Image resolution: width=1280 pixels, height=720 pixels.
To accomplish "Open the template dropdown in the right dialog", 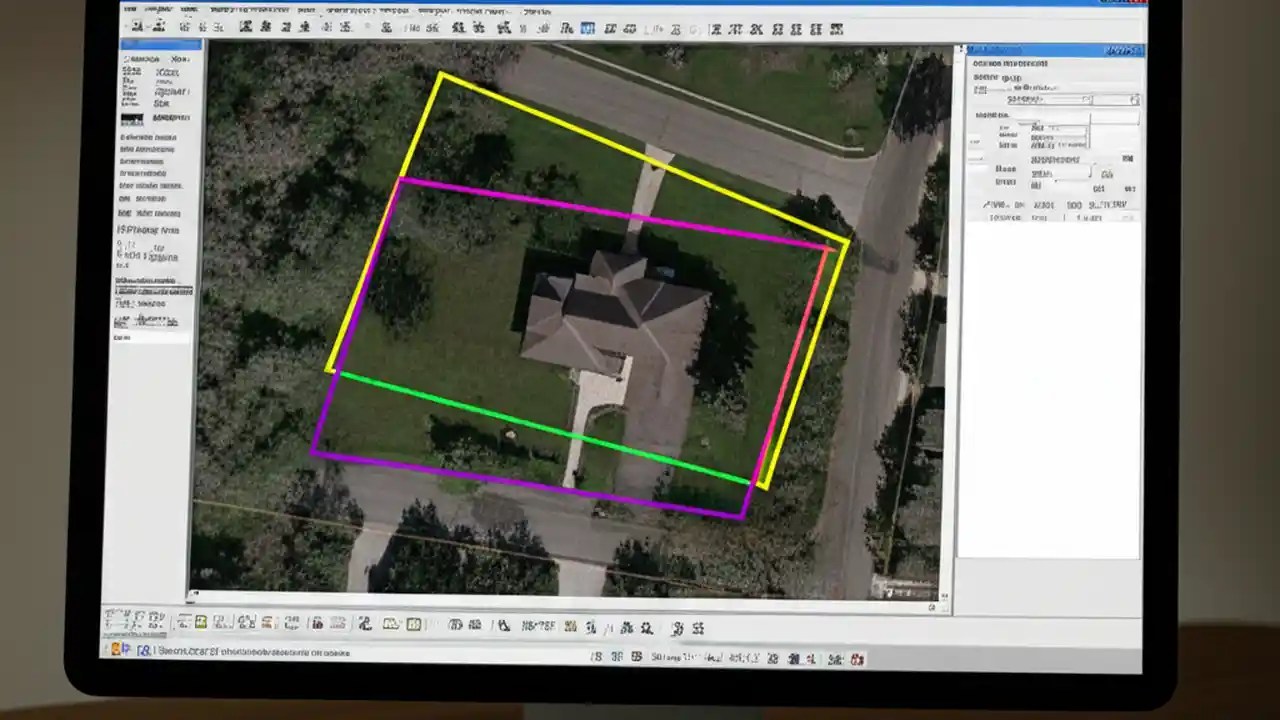I will 1090,100.
